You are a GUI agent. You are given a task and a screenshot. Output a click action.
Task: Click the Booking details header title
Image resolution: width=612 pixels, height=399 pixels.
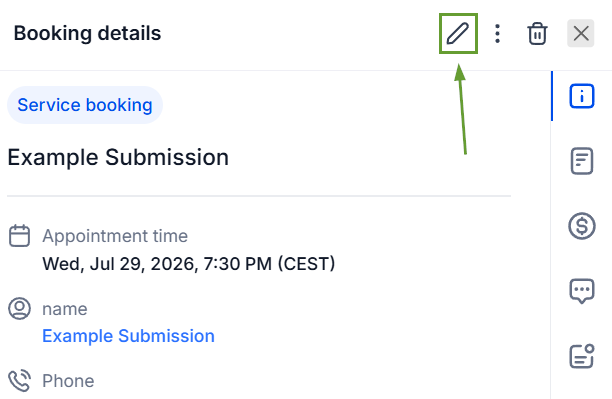pos(87,33)
